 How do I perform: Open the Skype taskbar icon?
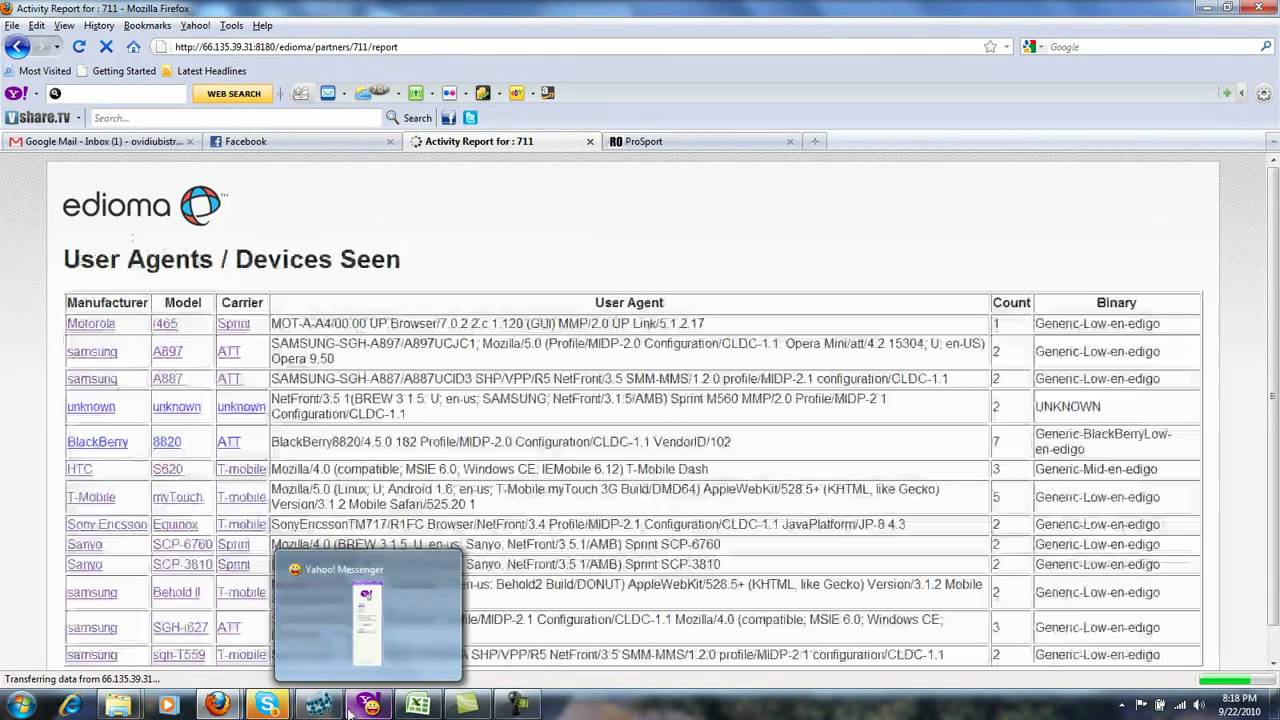click(268, 705)
